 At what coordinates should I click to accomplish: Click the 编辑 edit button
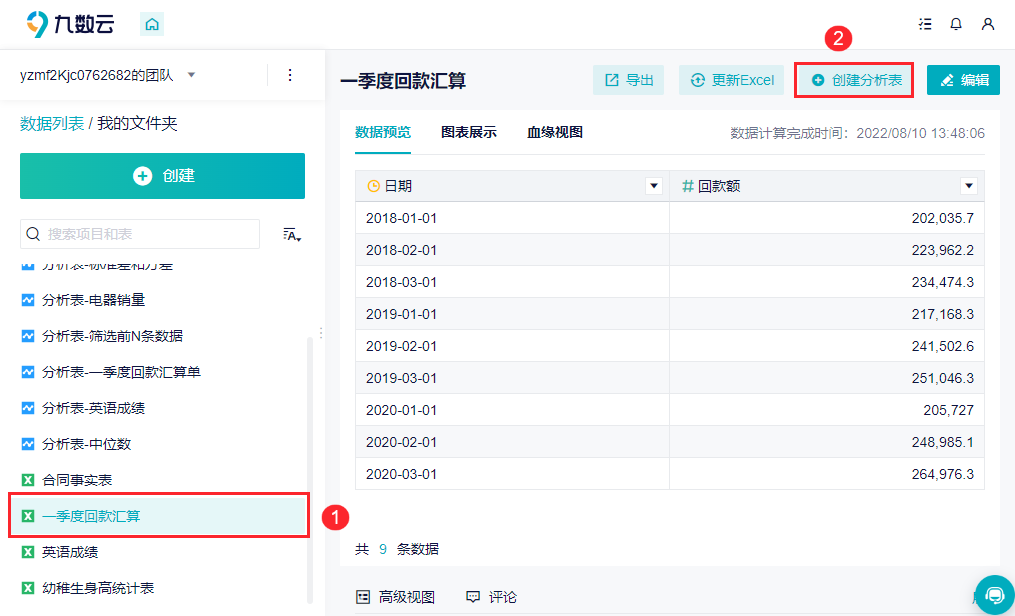[963, 80]
